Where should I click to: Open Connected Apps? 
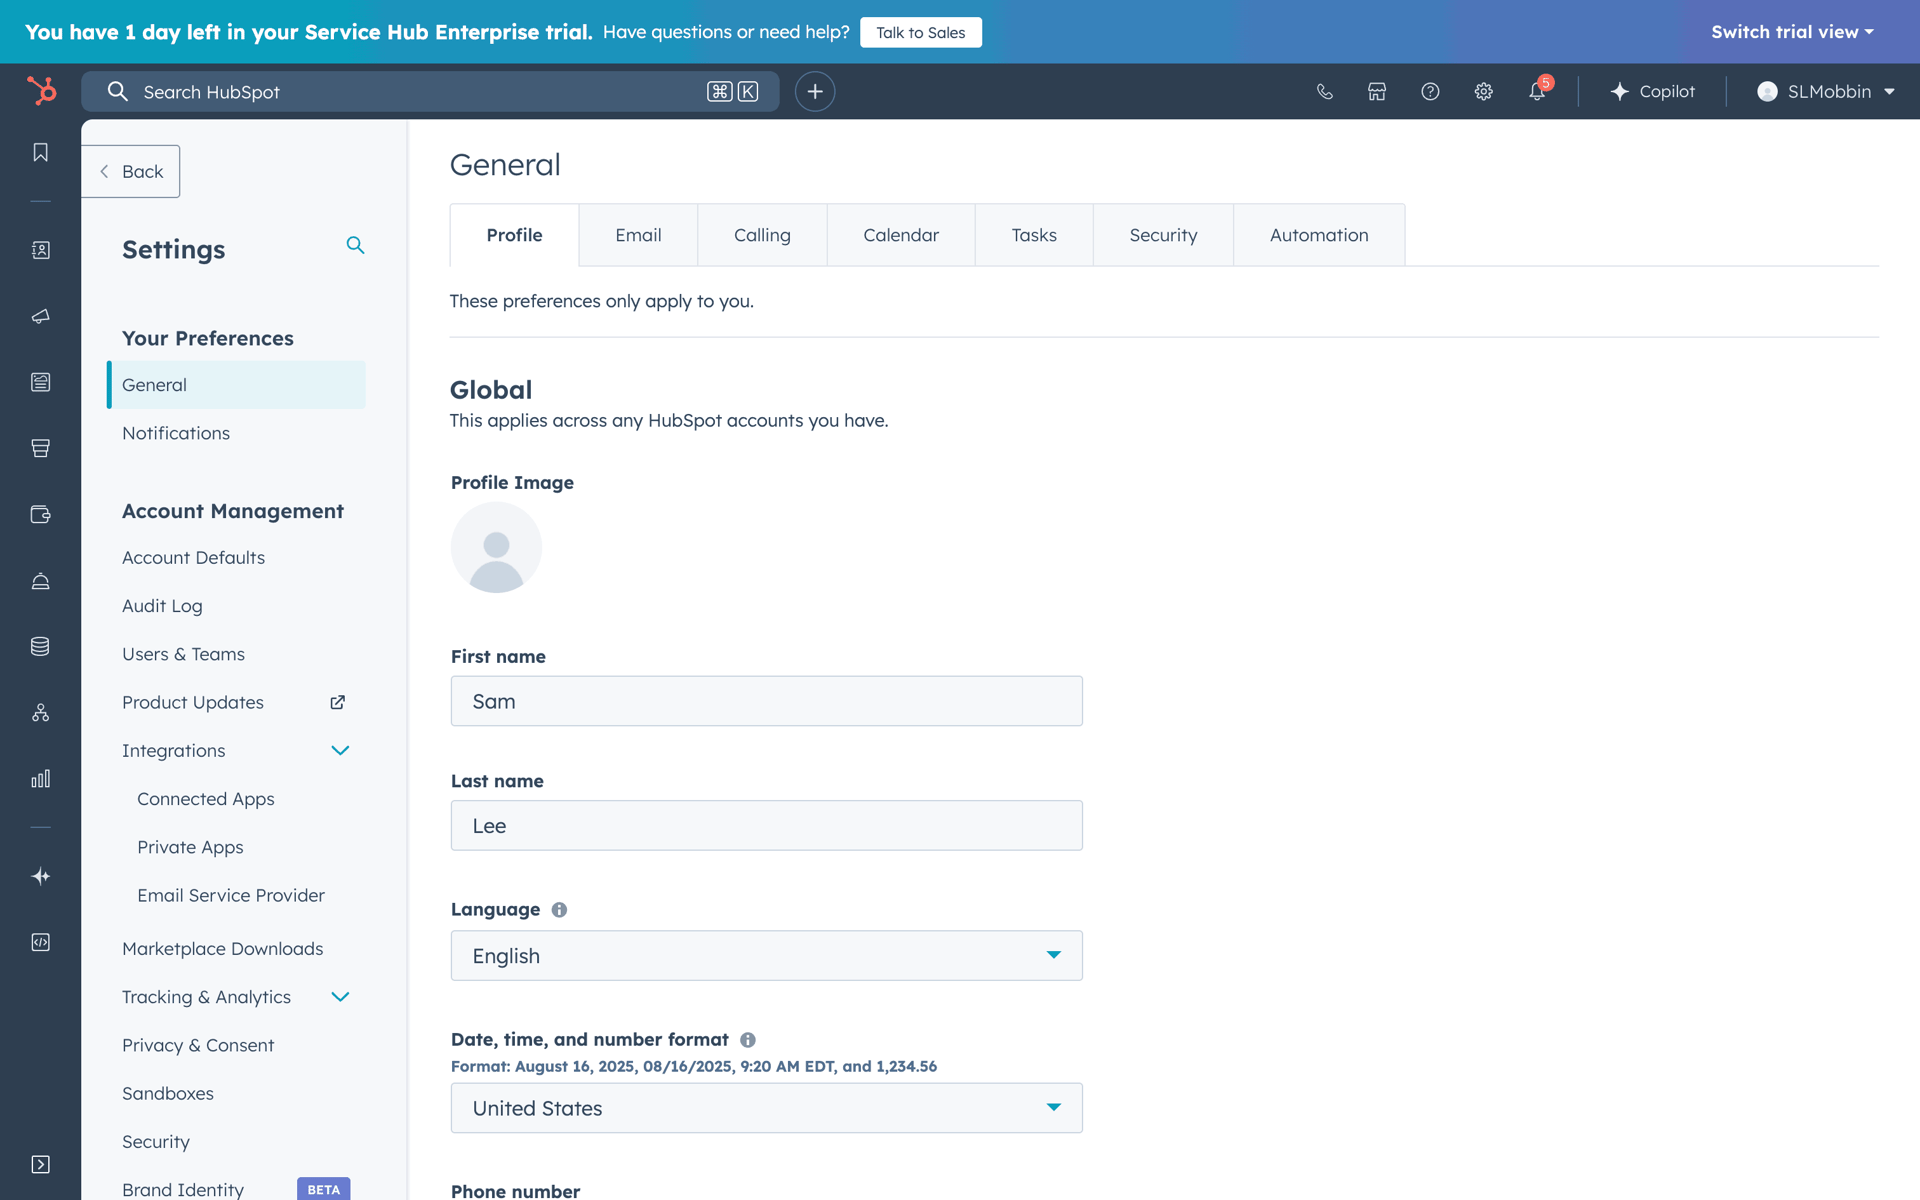coord(206,799)
